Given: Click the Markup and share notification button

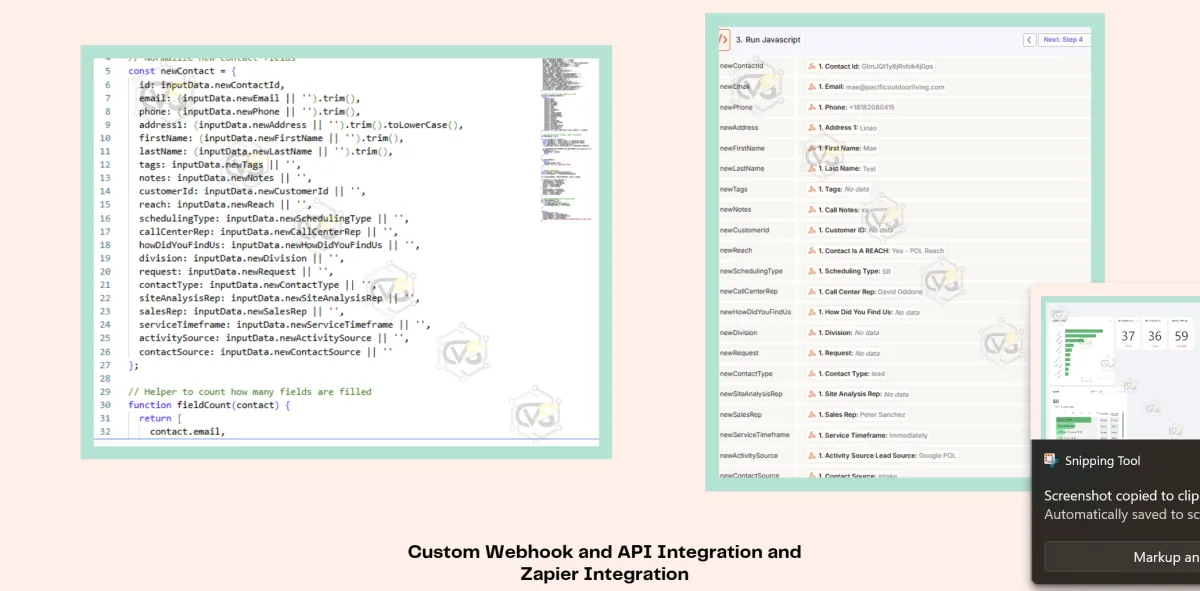Looking at the screenshot, I should point(1122,557).
